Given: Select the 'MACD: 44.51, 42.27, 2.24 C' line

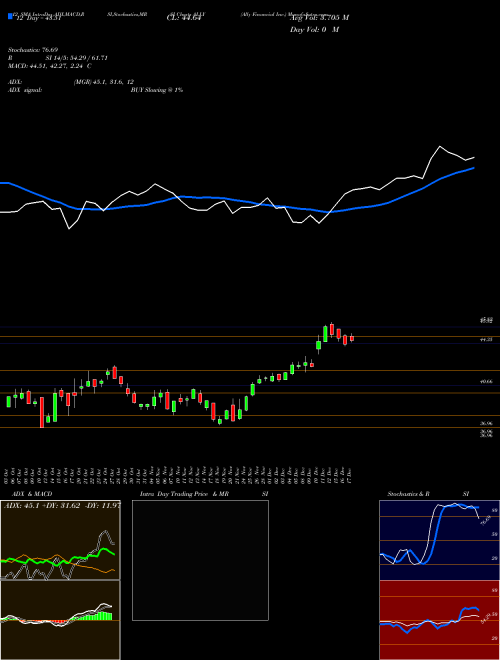Looking at the screenshot, I should [x=50, y=66].
